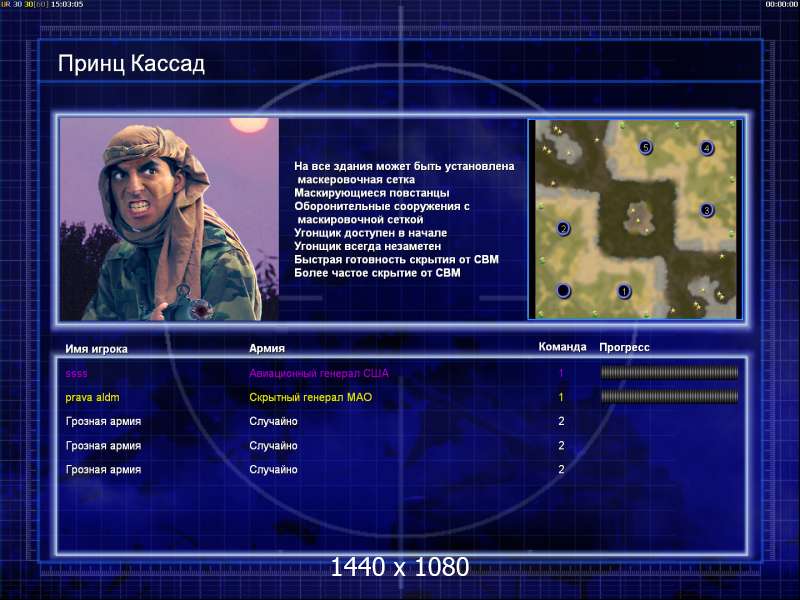Click the line "На все здания может быть установлена"
The width and height of the screenshot is (800, 600).
coord(404,166)
